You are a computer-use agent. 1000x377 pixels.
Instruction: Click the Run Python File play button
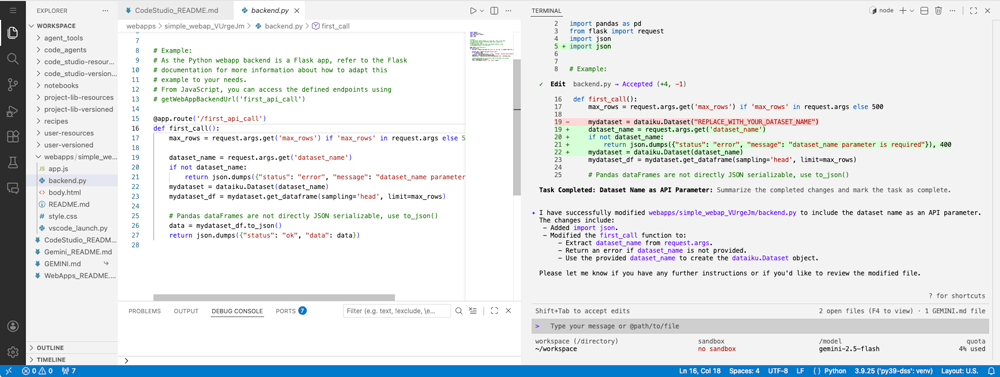point(473,11)
